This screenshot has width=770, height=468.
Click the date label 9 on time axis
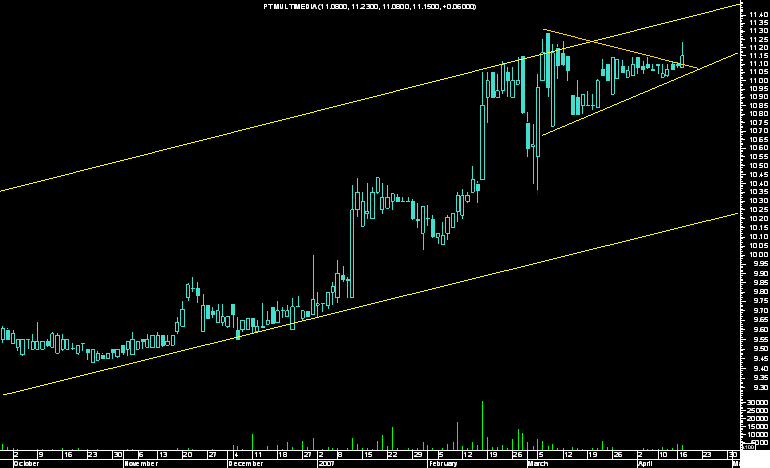click(x=41, y=455)
